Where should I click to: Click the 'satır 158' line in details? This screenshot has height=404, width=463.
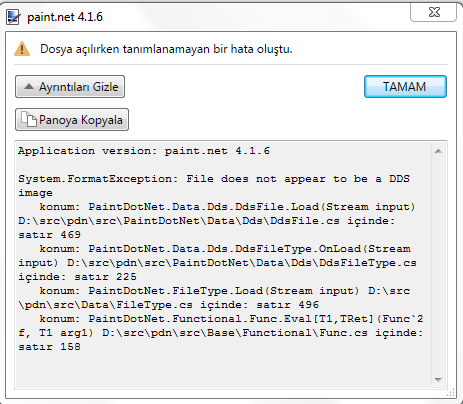point(50,347)
